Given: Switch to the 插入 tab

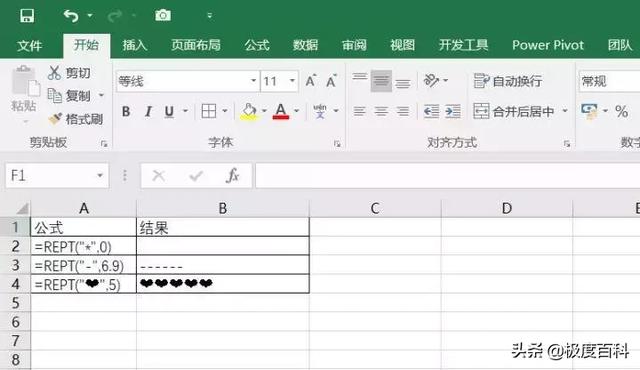Looking at the screenshot, I should (135, 45).
